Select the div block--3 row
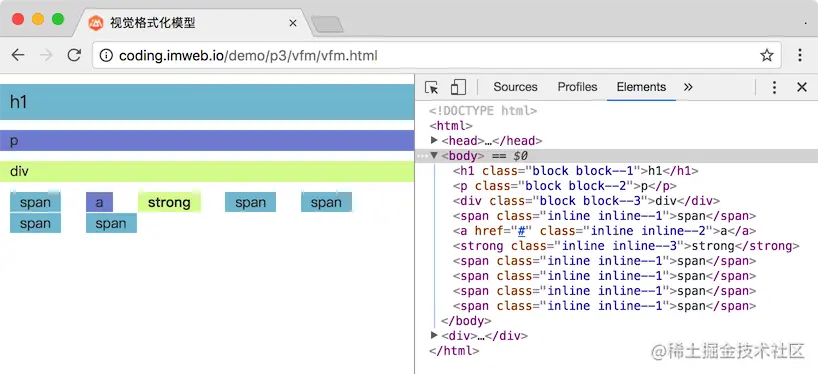818x374 pixels. (586, 201)
